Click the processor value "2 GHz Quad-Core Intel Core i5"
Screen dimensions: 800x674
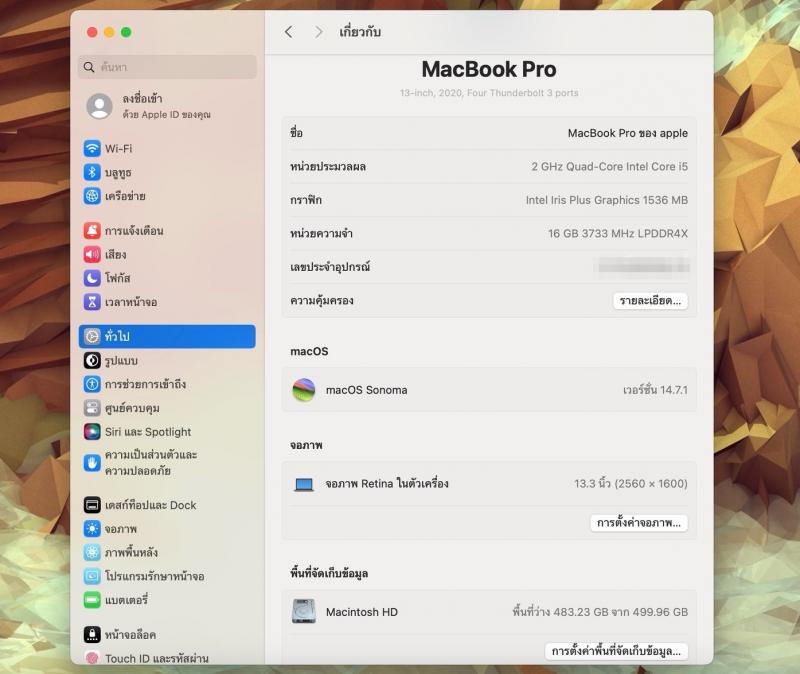point(609,166)
